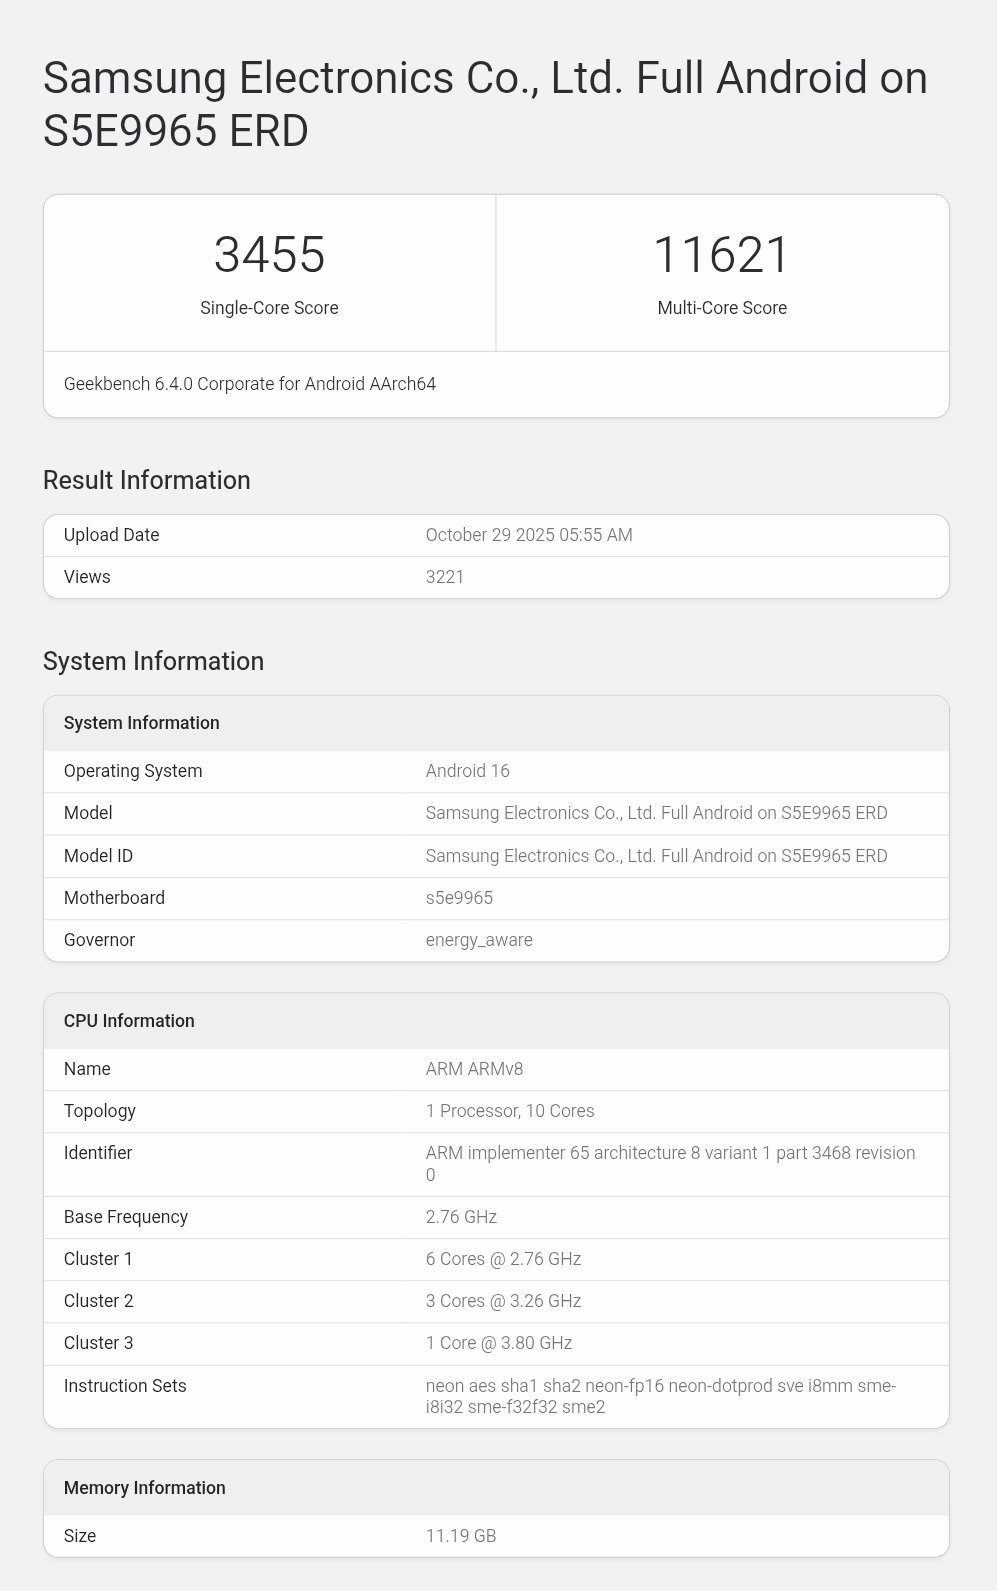997x1591 pixels.
Task: Click the 'Operating System' row label
Action: point(133,771)
